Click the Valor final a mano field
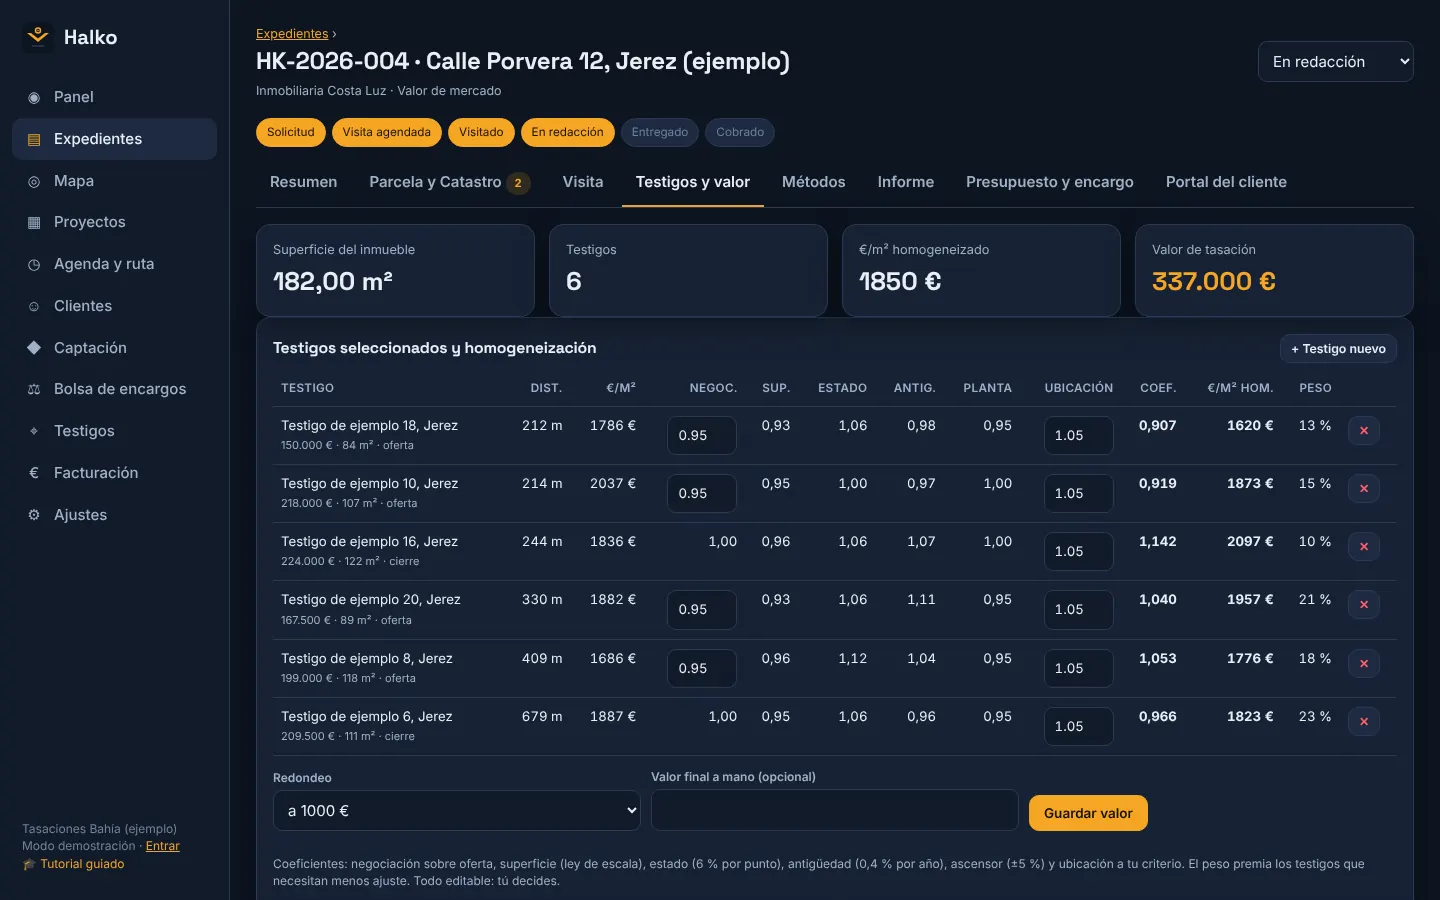Screen dimensions: 1440x900 [x=834, y=810]
